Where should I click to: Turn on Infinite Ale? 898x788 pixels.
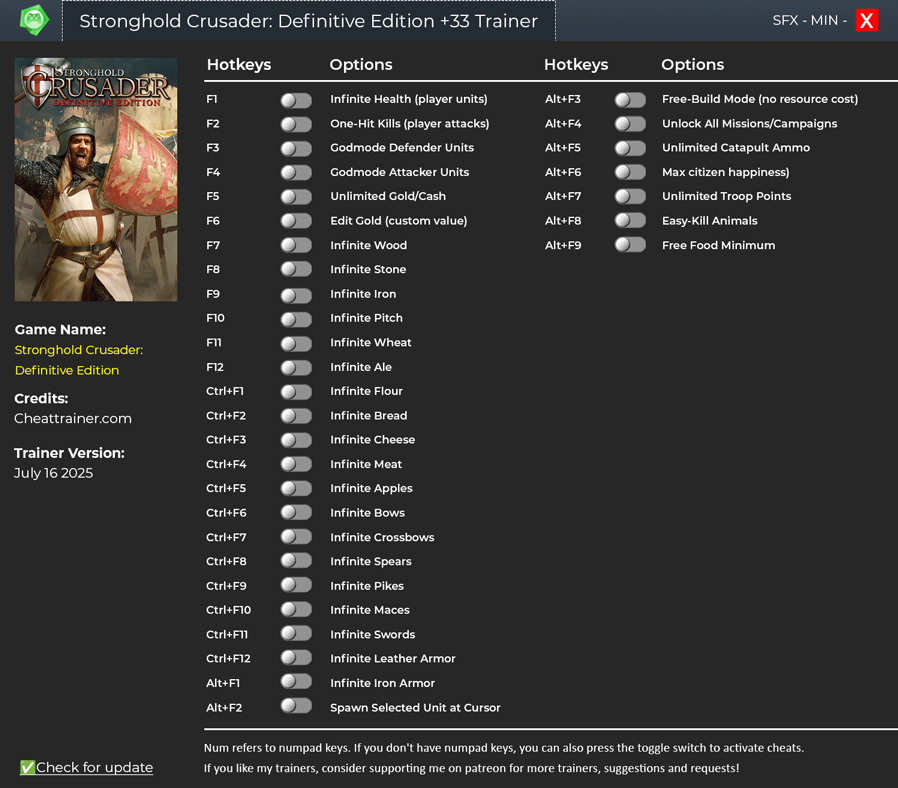click(296, 368)
